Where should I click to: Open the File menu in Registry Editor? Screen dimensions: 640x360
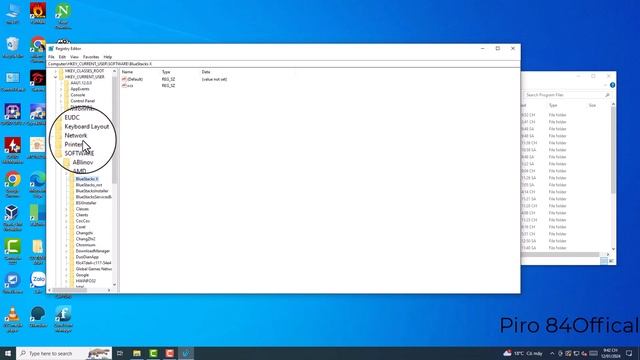click(x=51, y=57)
